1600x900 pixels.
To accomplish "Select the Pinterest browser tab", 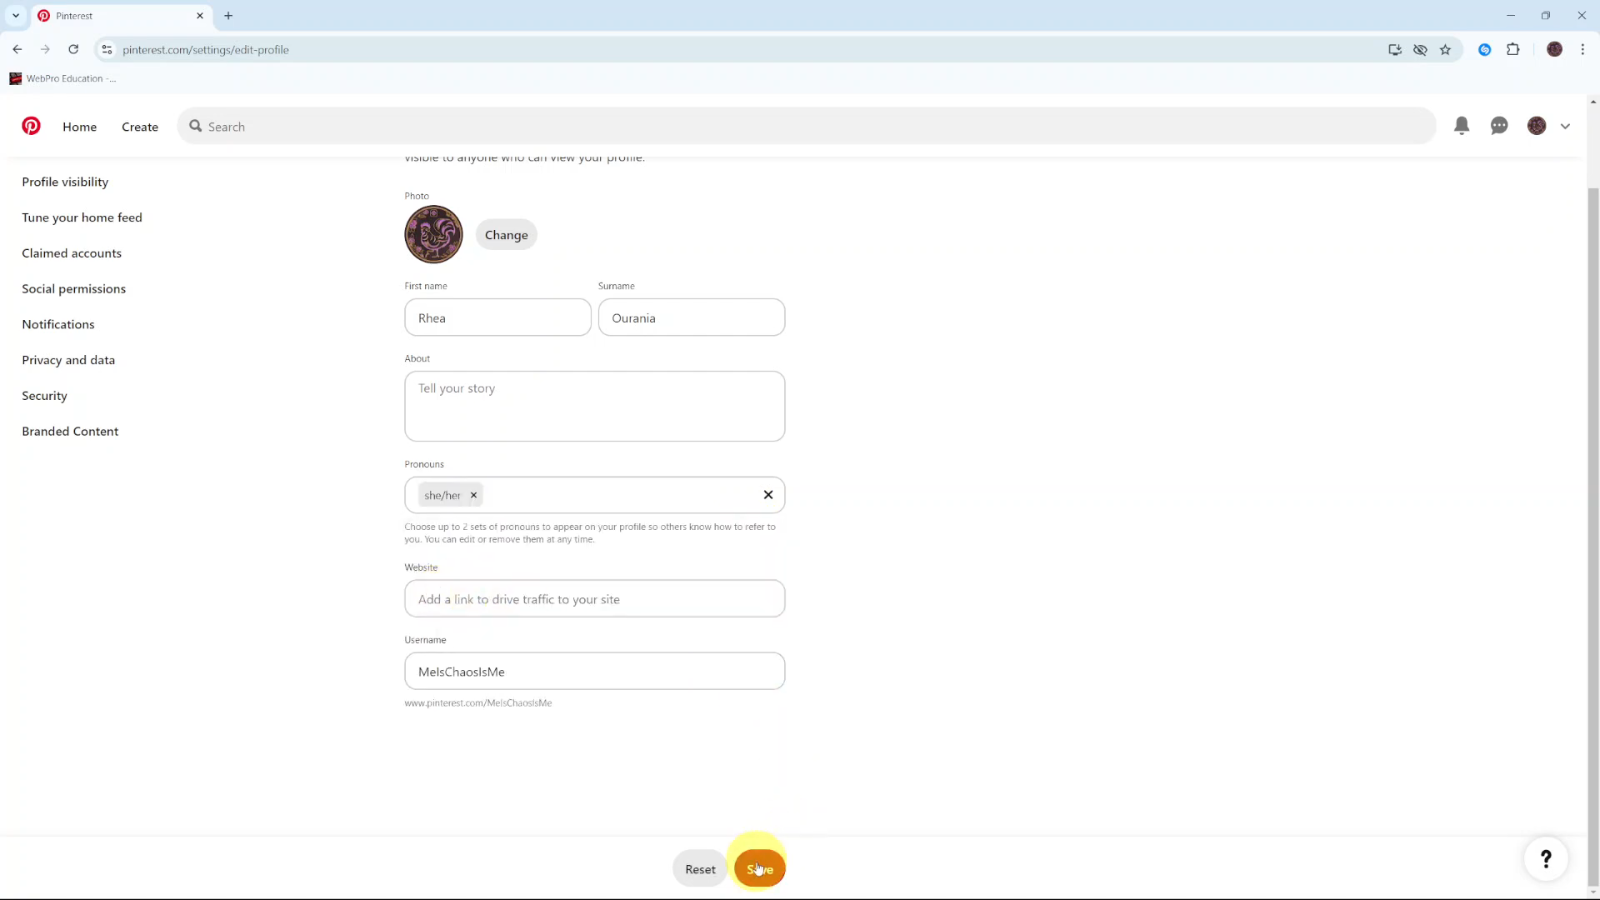I will pos(120,16).
